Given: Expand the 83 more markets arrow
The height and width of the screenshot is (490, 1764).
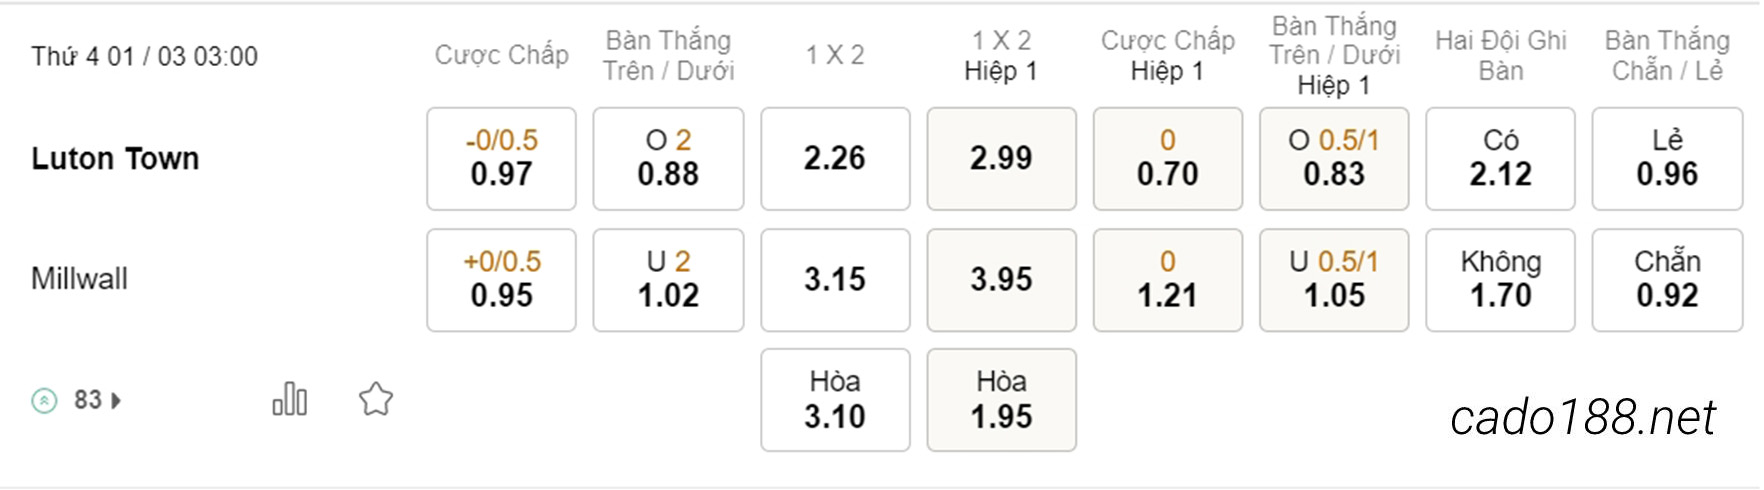Looking at the screenshot, I should (116, 400).
